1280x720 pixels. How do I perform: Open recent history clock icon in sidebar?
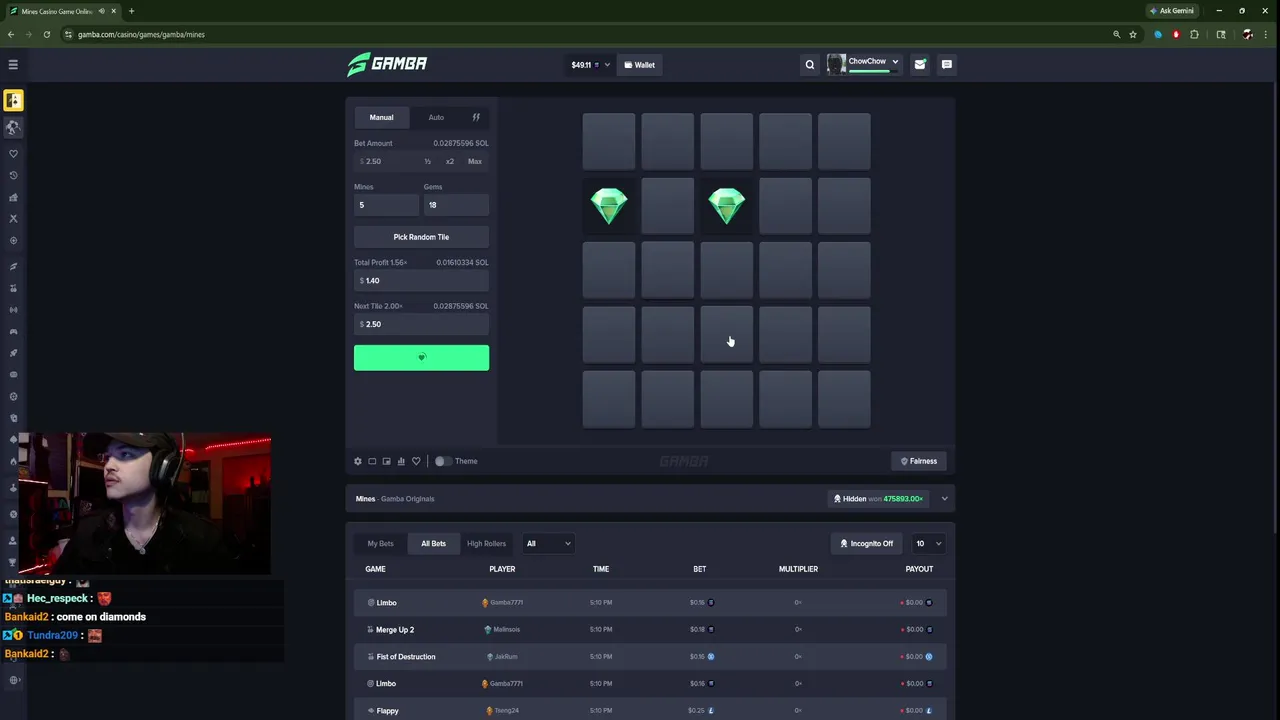13,175
